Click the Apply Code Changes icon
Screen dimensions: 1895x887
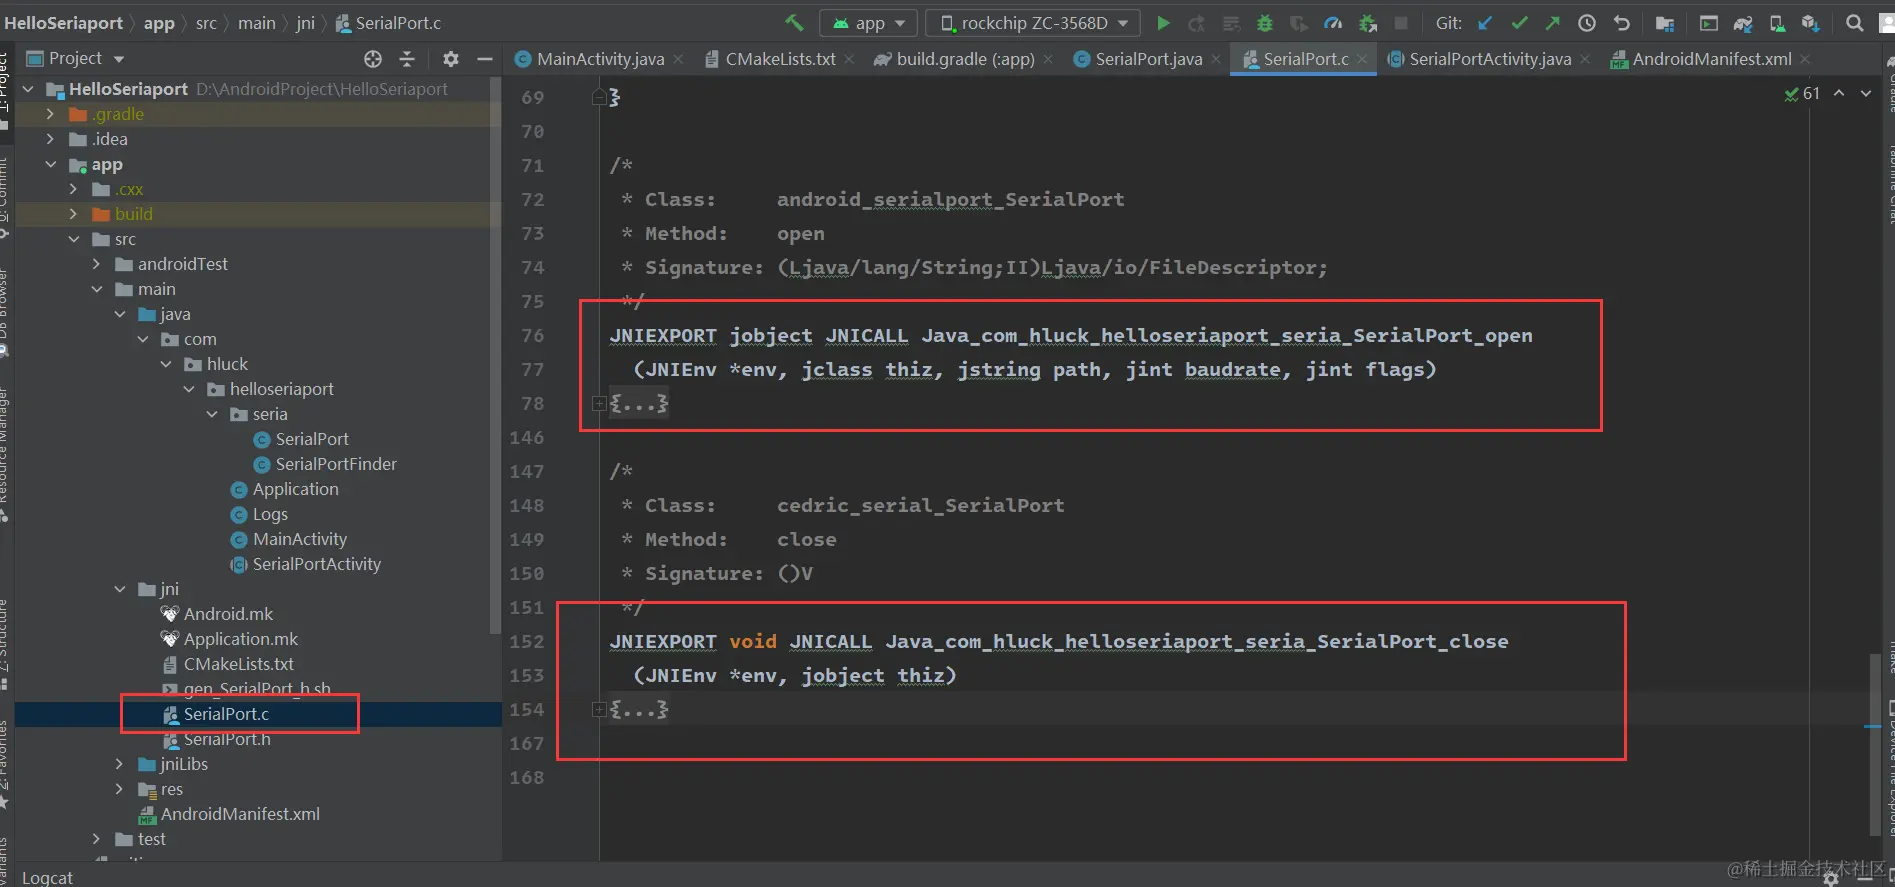1231,22
